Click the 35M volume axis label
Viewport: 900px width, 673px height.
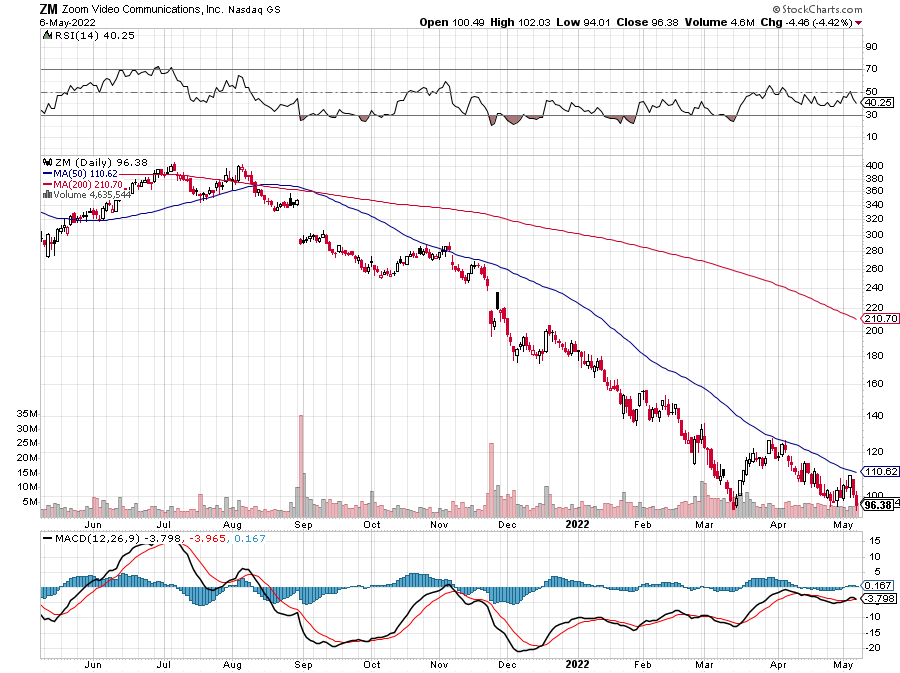coord(27,414)
